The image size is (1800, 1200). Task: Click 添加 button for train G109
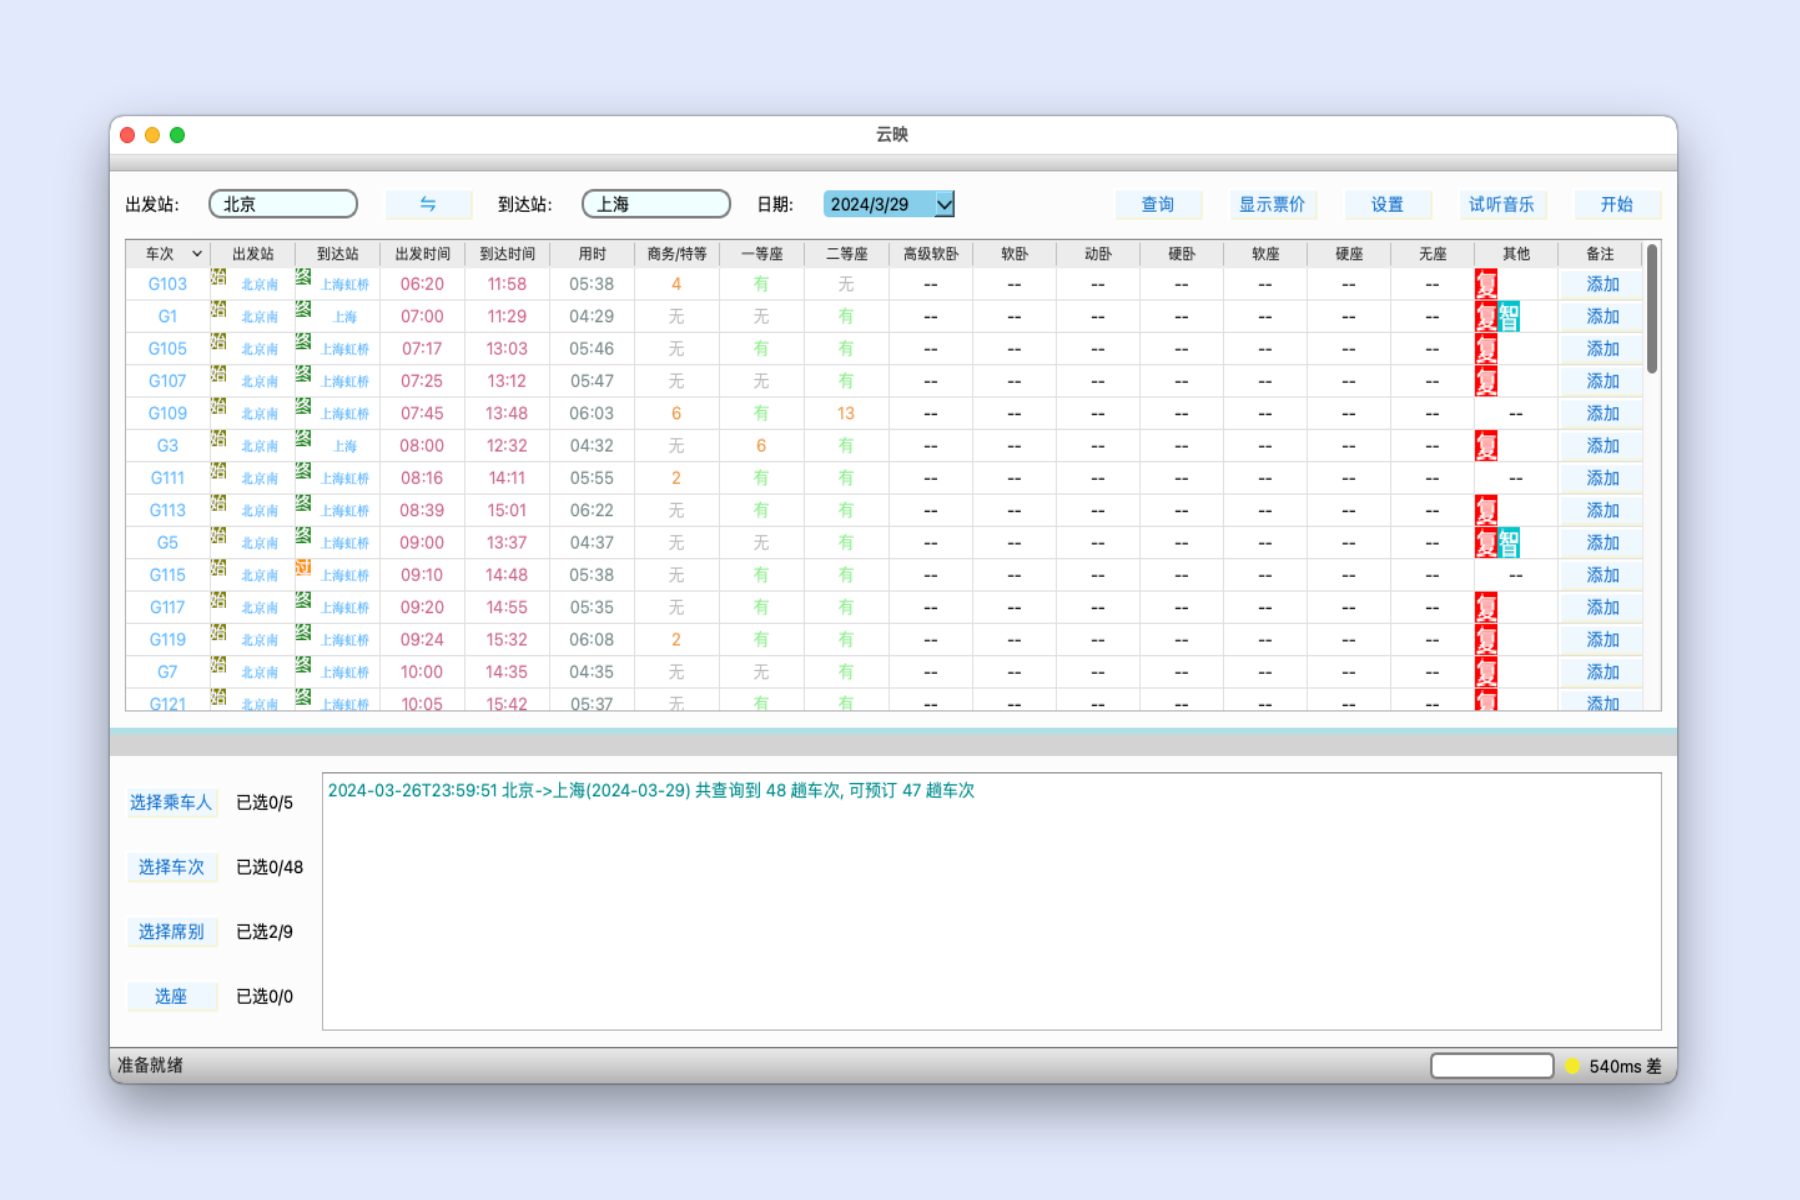(1602, 414)
